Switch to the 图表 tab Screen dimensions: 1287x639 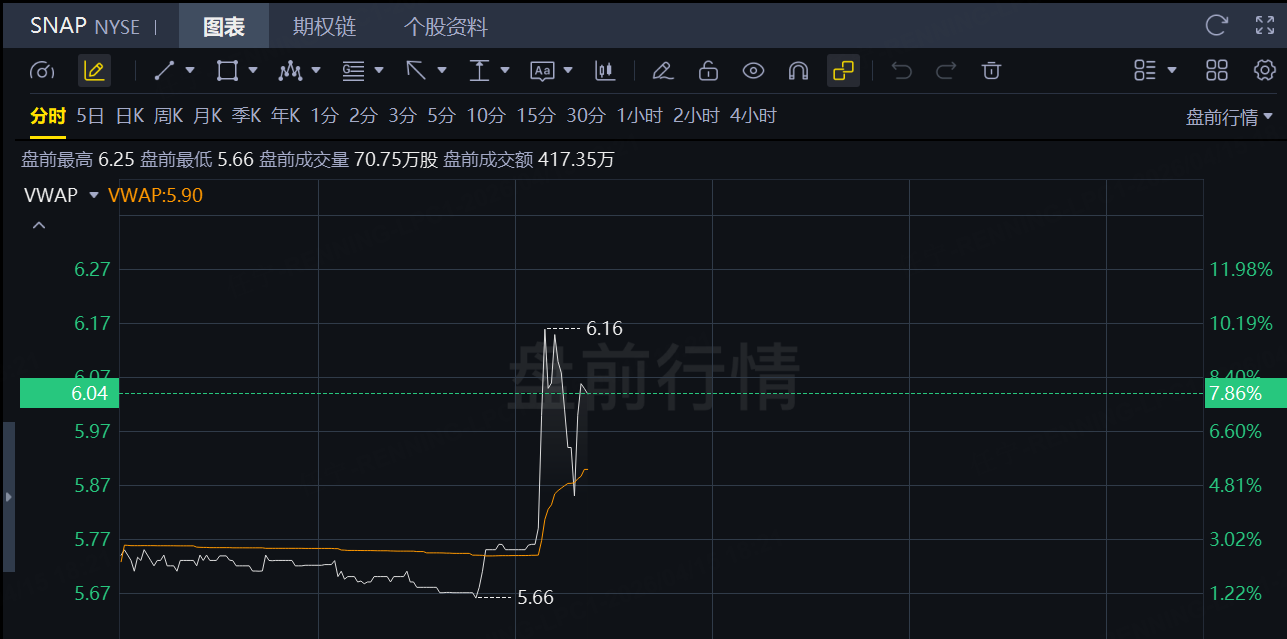(x=224, y=26)
